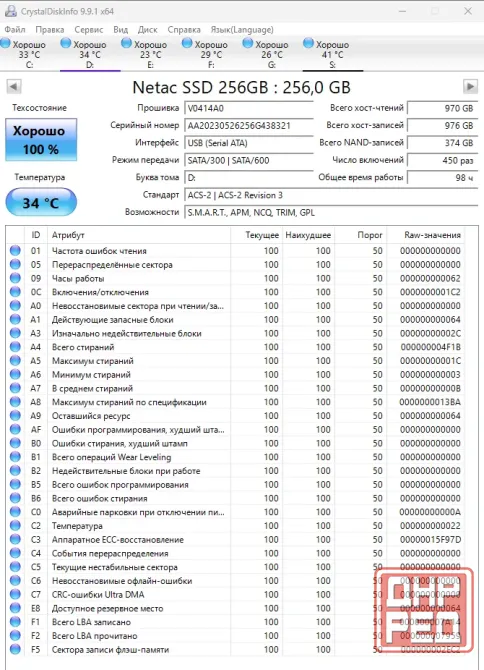Go to next disk with right arrow
Screen dimensions: 484x670
point(470,87)
